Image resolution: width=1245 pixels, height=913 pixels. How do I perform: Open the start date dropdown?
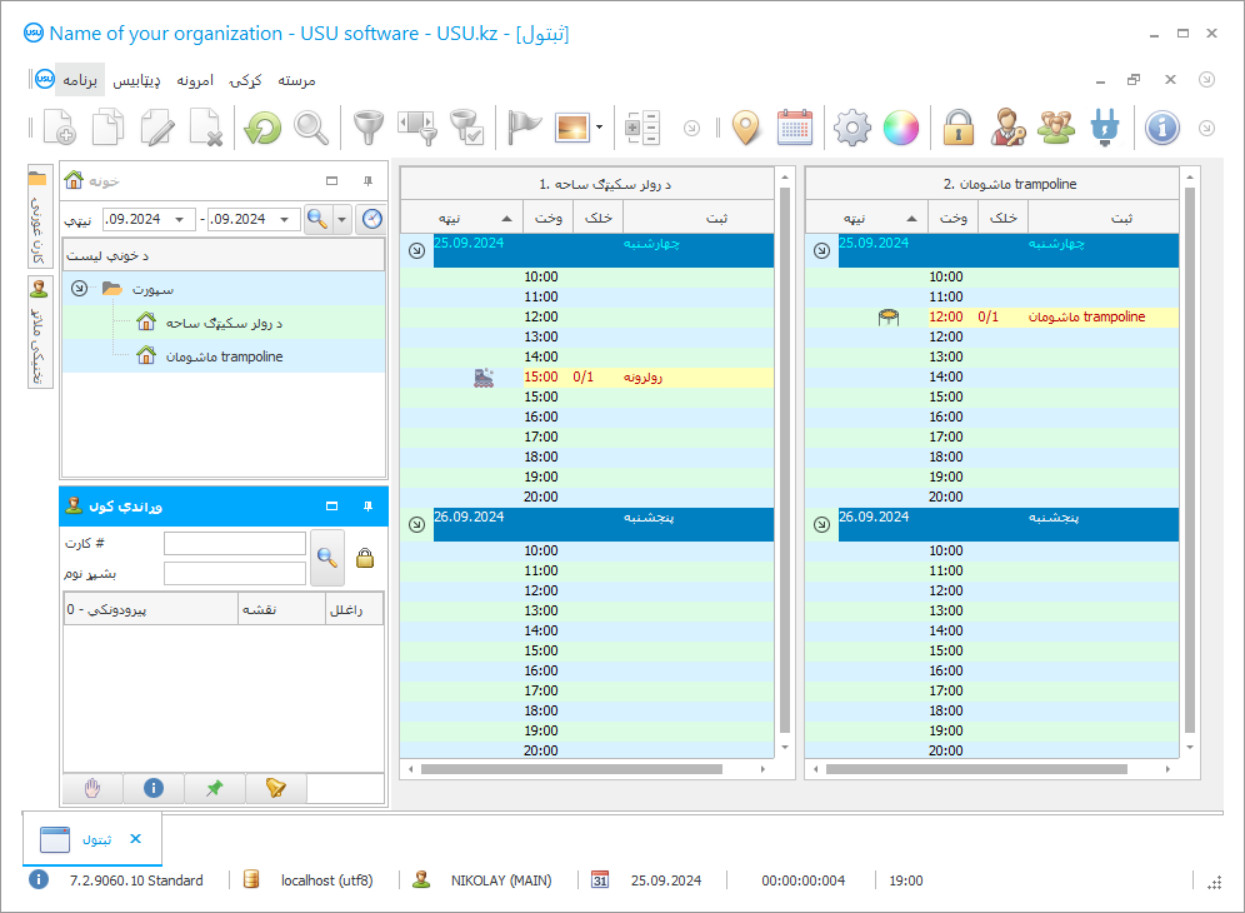pos(182,219)
